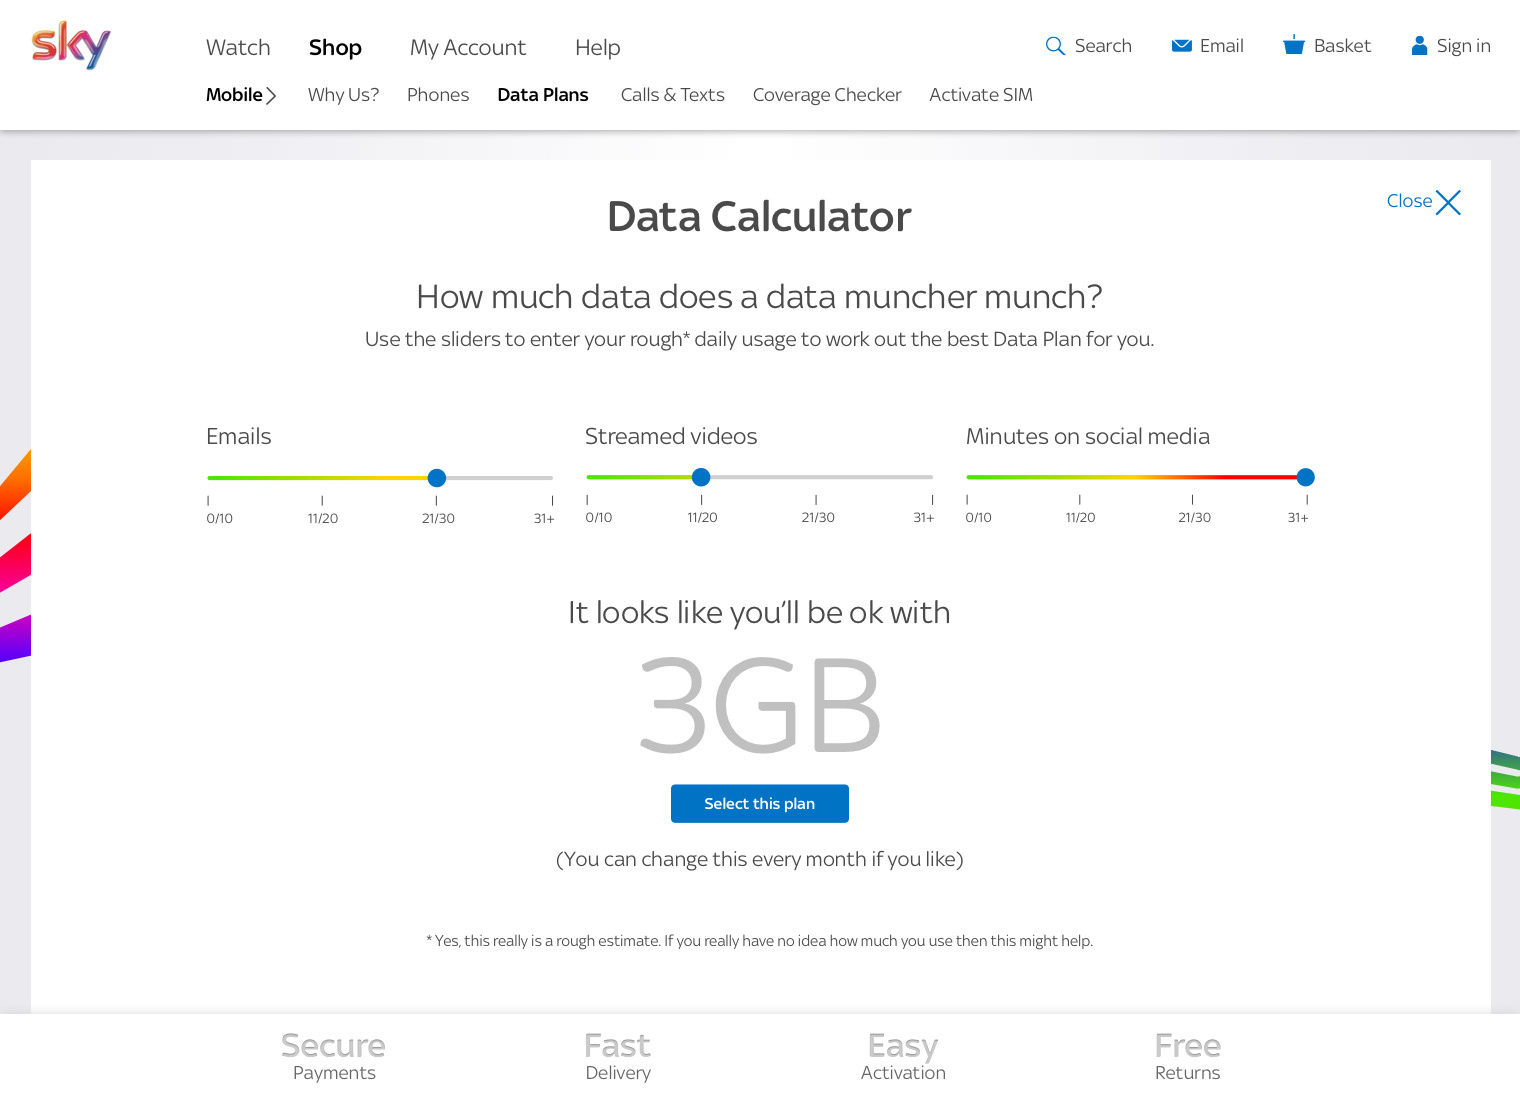The image size is (1520, 1100).
Task: Click the social media slider handle
Action: point(1305,477)
